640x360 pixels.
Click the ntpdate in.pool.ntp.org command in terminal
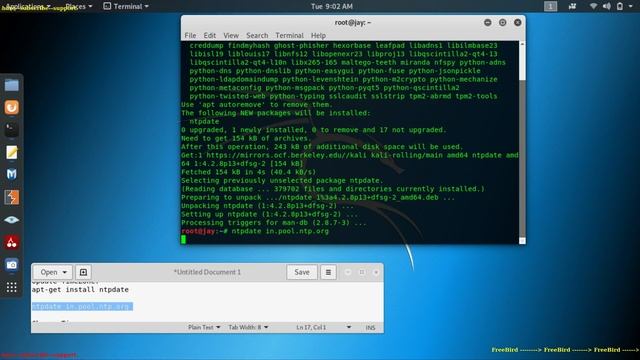[280, 231]
